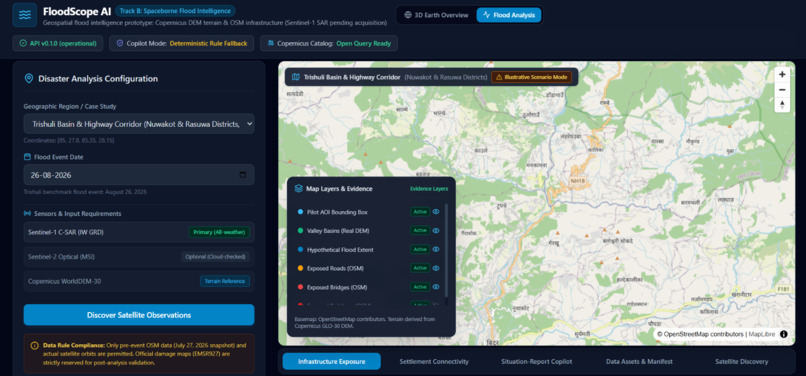Open the Infrastructure Exposure tab
Screen dimensions: 806x376
(x=332, y=362)
